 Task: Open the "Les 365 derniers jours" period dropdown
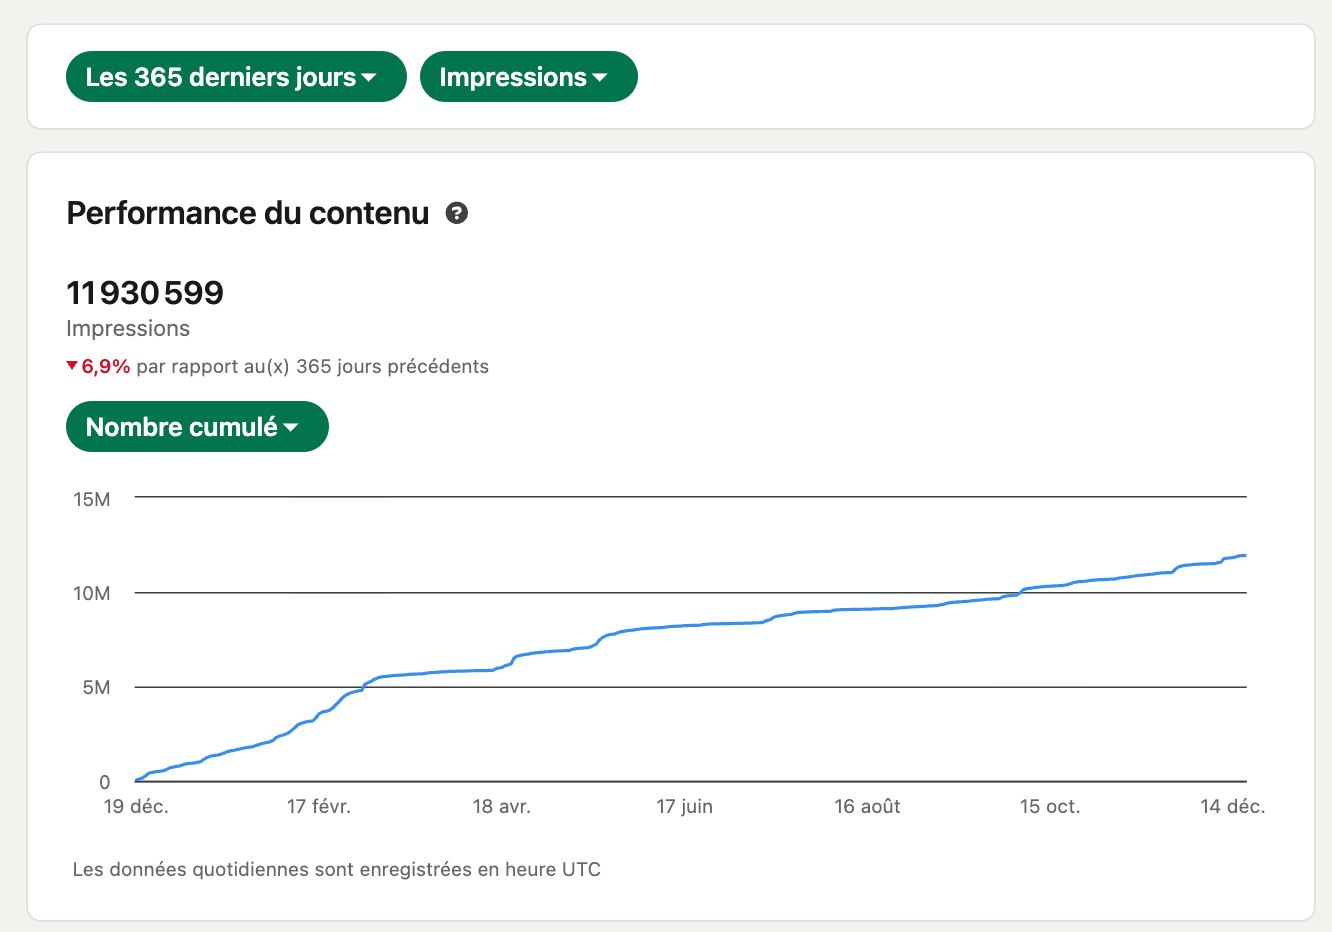[x=236, y=77]
